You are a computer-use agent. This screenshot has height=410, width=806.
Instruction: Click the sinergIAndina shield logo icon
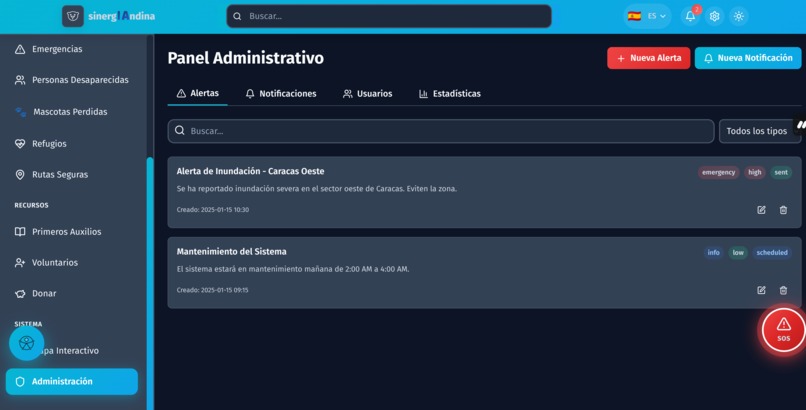point(73,16)
